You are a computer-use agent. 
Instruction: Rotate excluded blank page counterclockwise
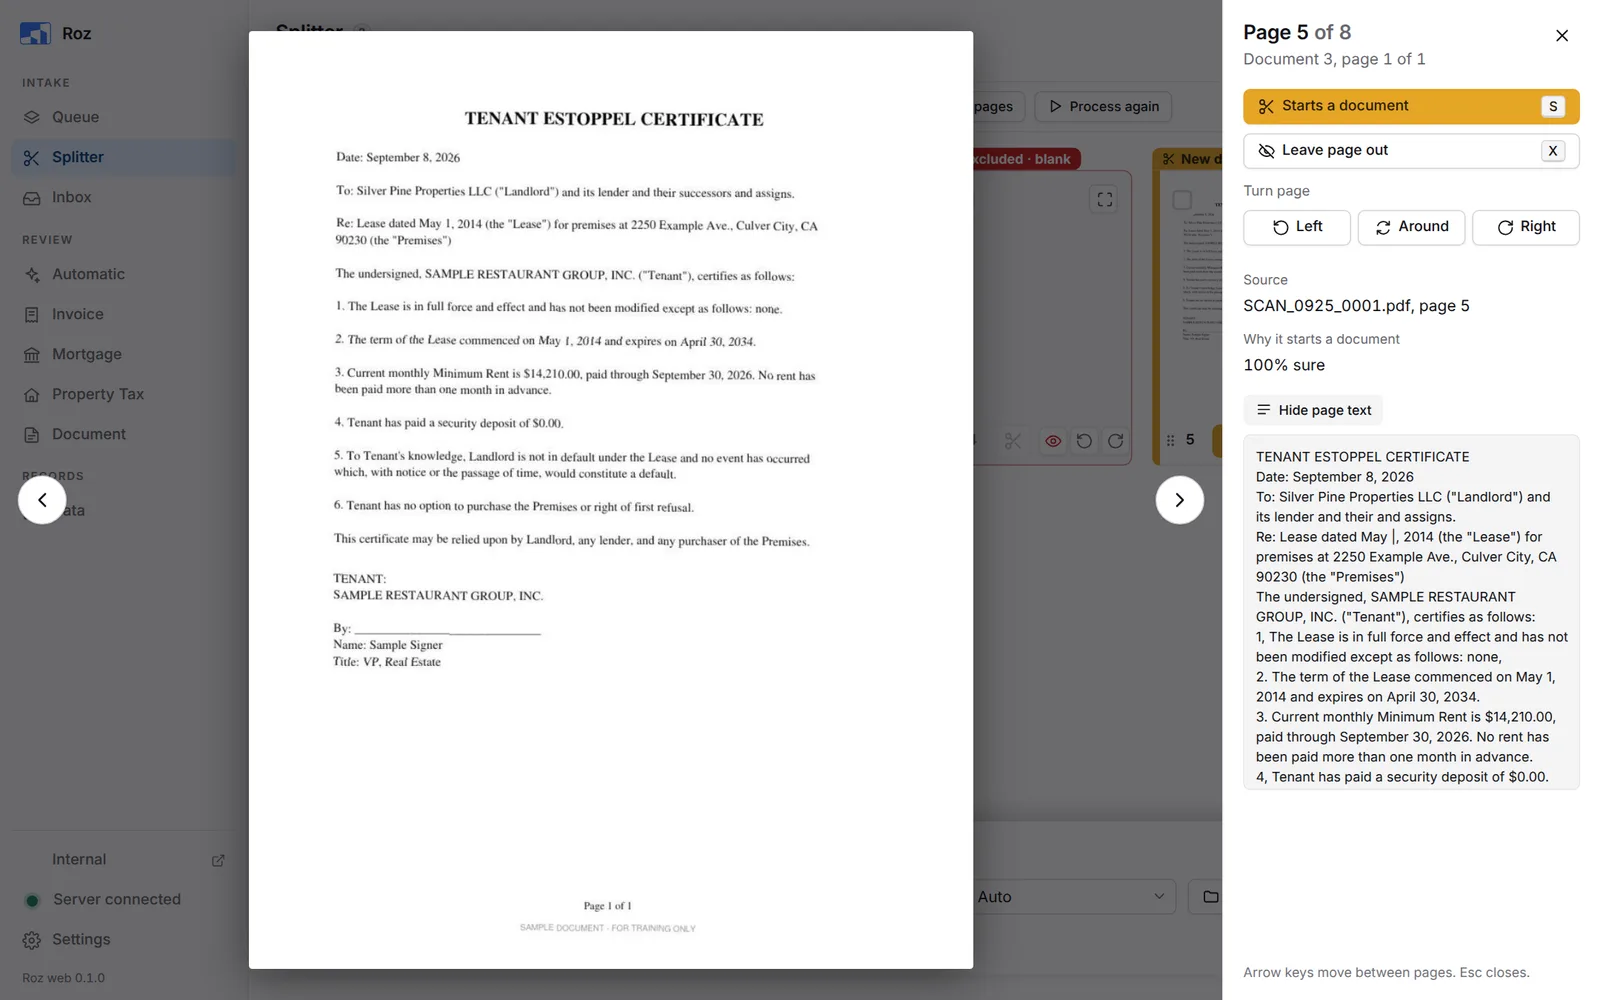tap(1084, 441)
